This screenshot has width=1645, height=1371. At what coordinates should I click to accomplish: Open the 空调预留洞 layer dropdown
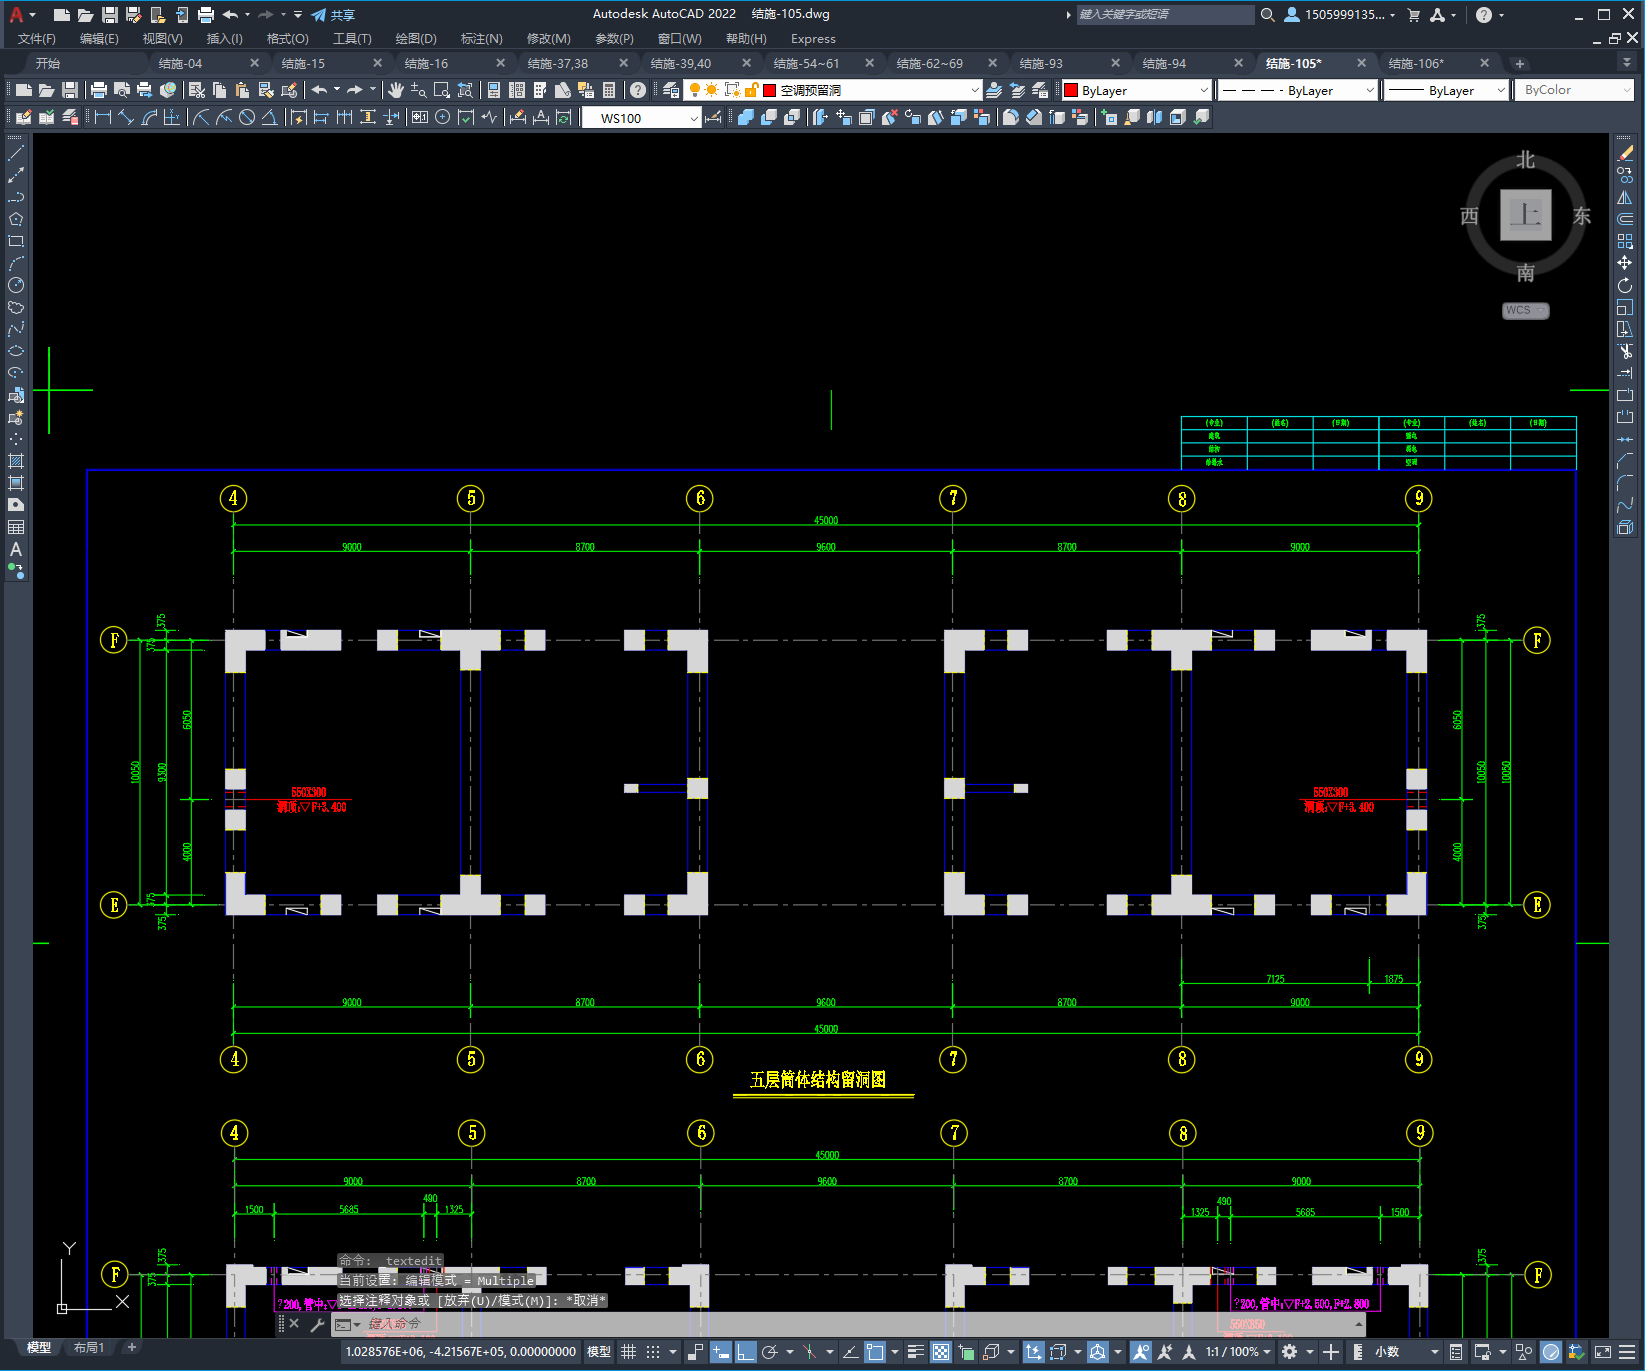[x=832, y=90]
